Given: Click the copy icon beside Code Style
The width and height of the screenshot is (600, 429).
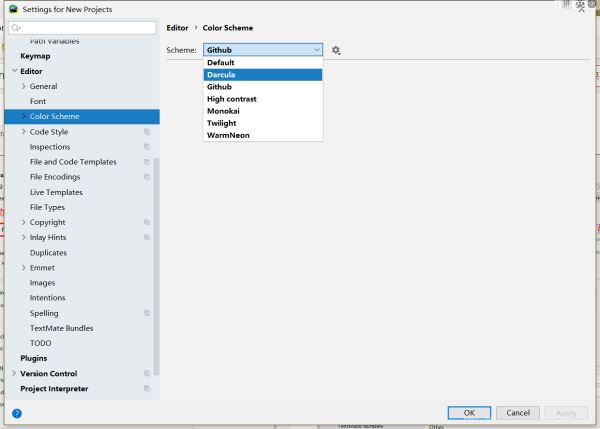Looking at the screenshot, I should 146,132.
